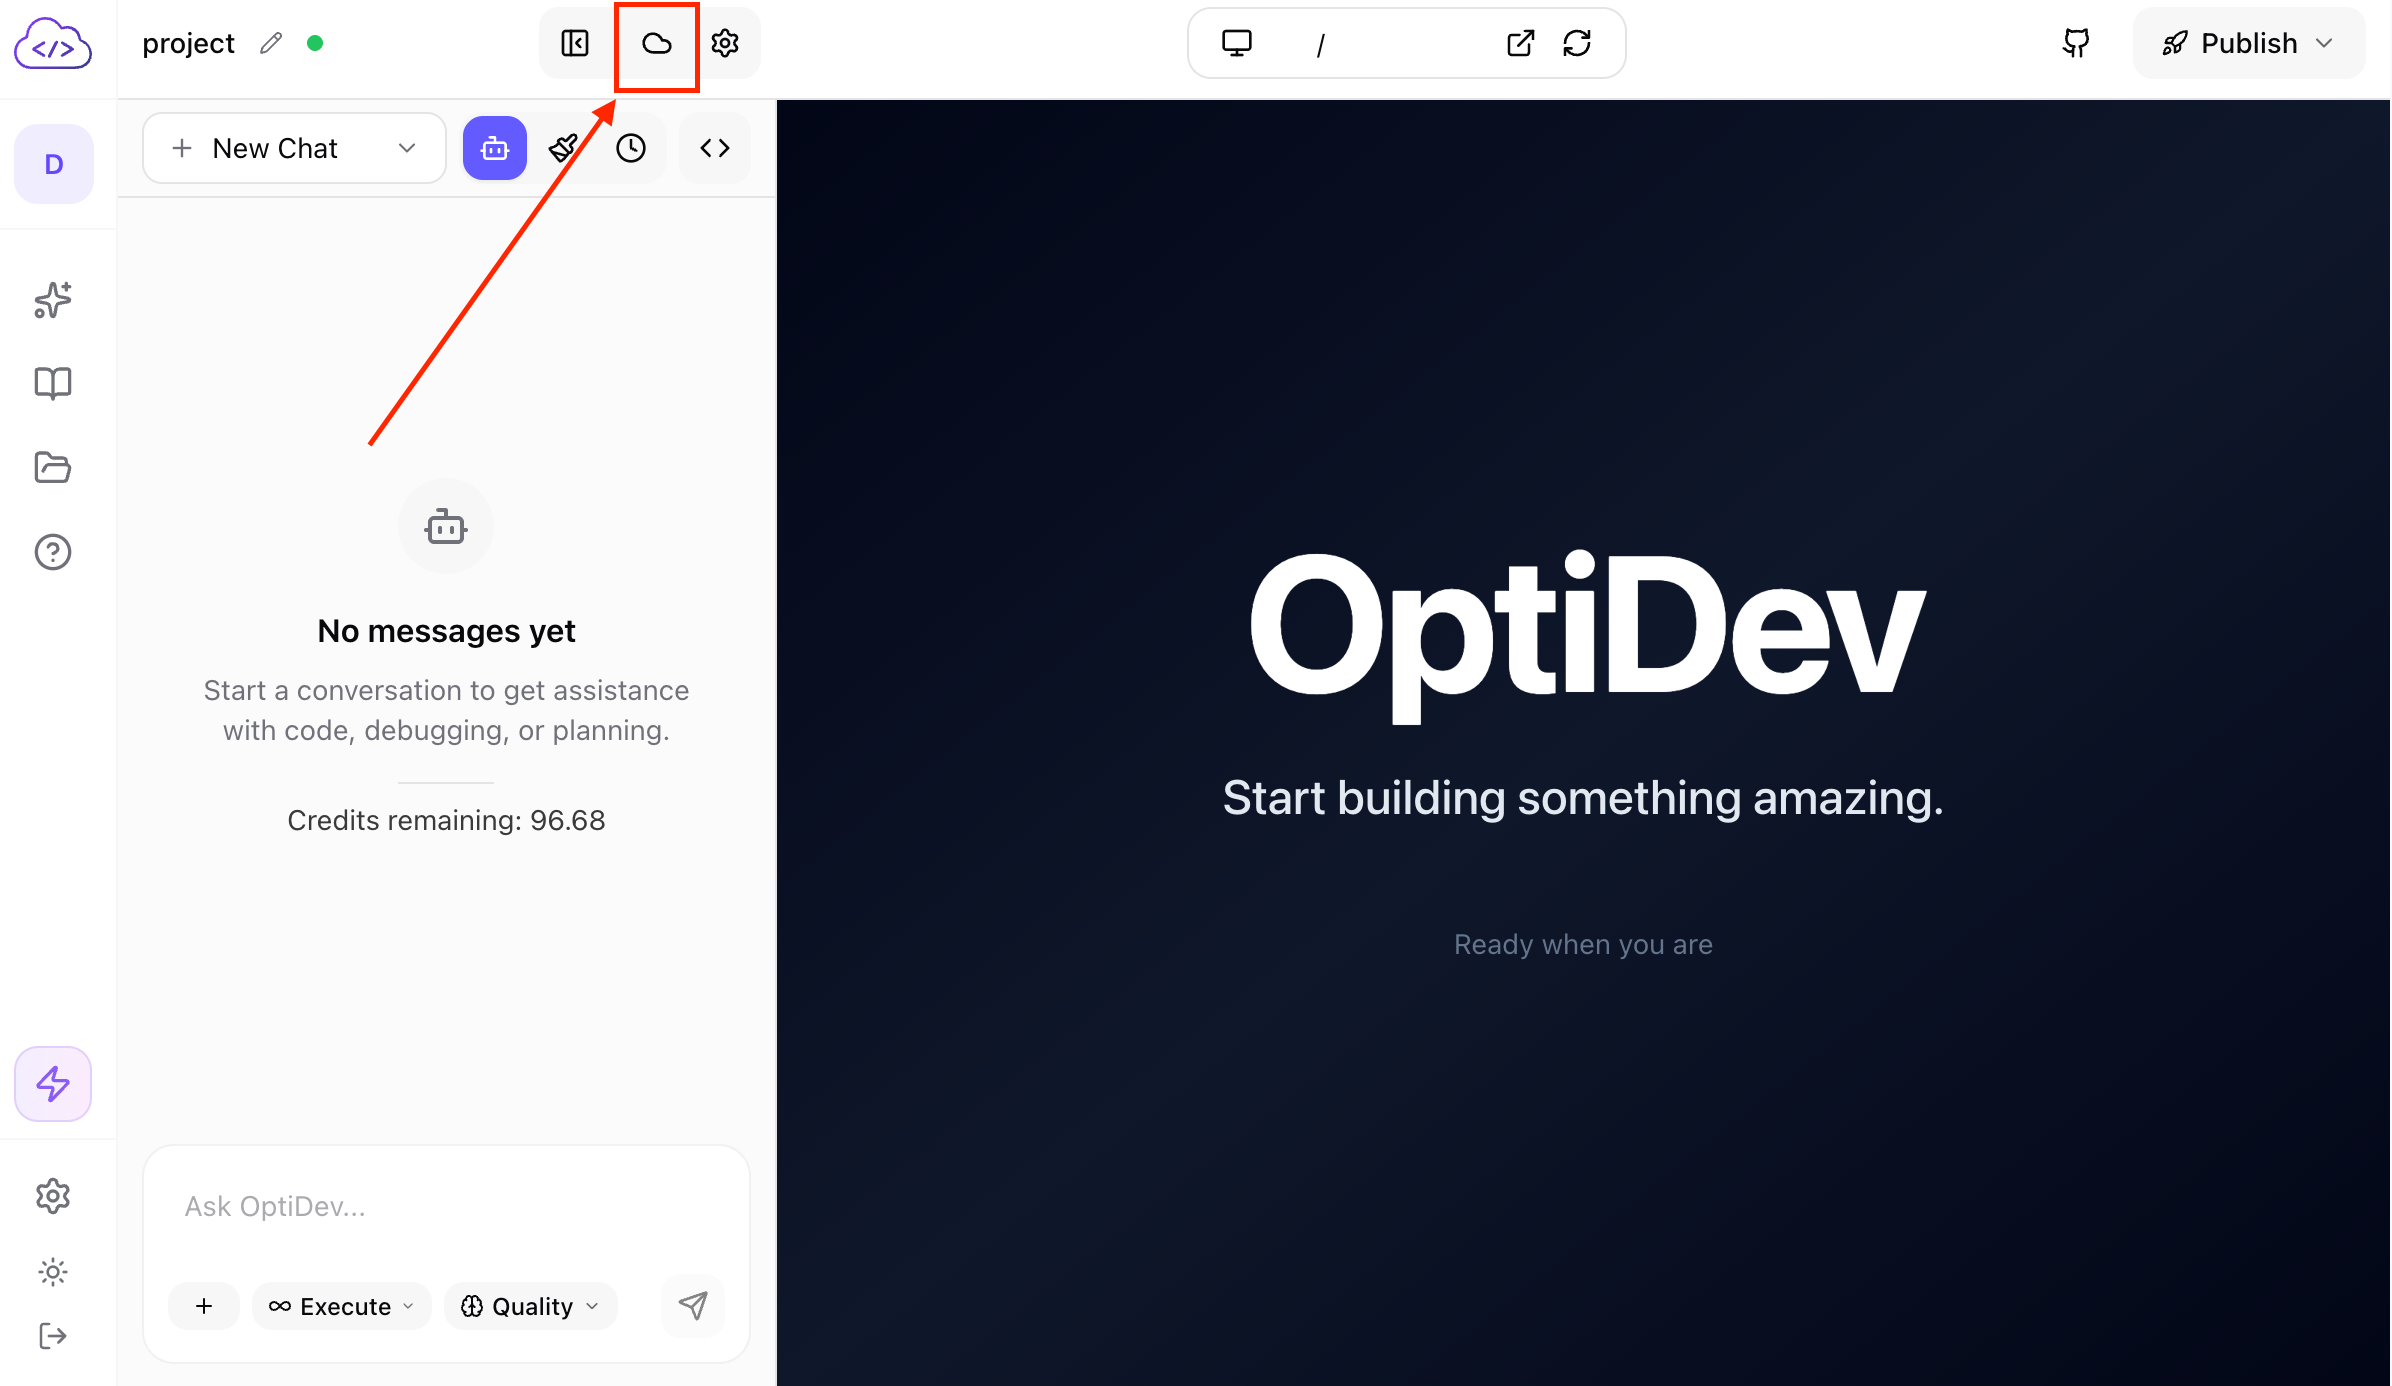Viewport: 2392px width, 1386px height.
Task: Click the cloud sync icon in the header
Action: pyautogui.click(x=656, y=43)
